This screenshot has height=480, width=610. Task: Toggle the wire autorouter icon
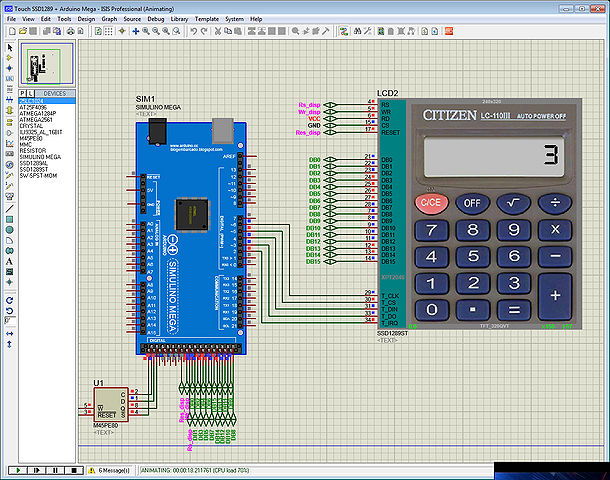click(x=344, y=32)
